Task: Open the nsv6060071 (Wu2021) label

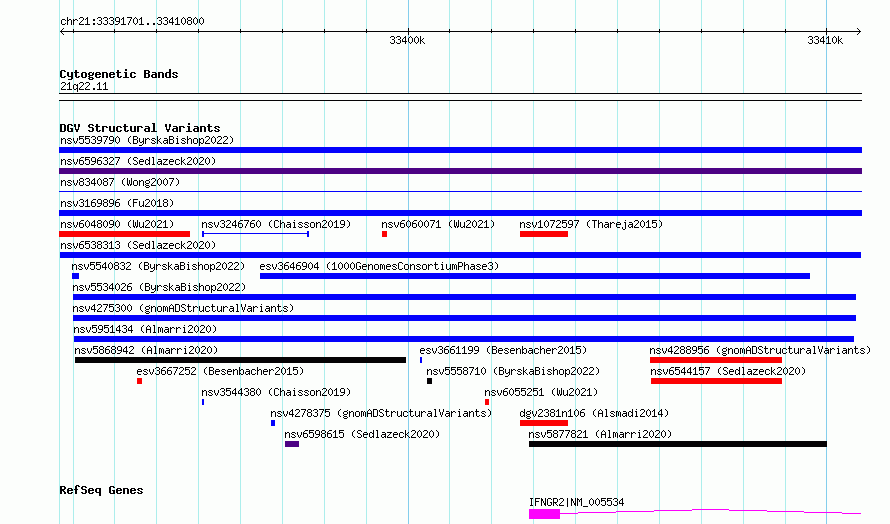Action: [x=438, y=224]
